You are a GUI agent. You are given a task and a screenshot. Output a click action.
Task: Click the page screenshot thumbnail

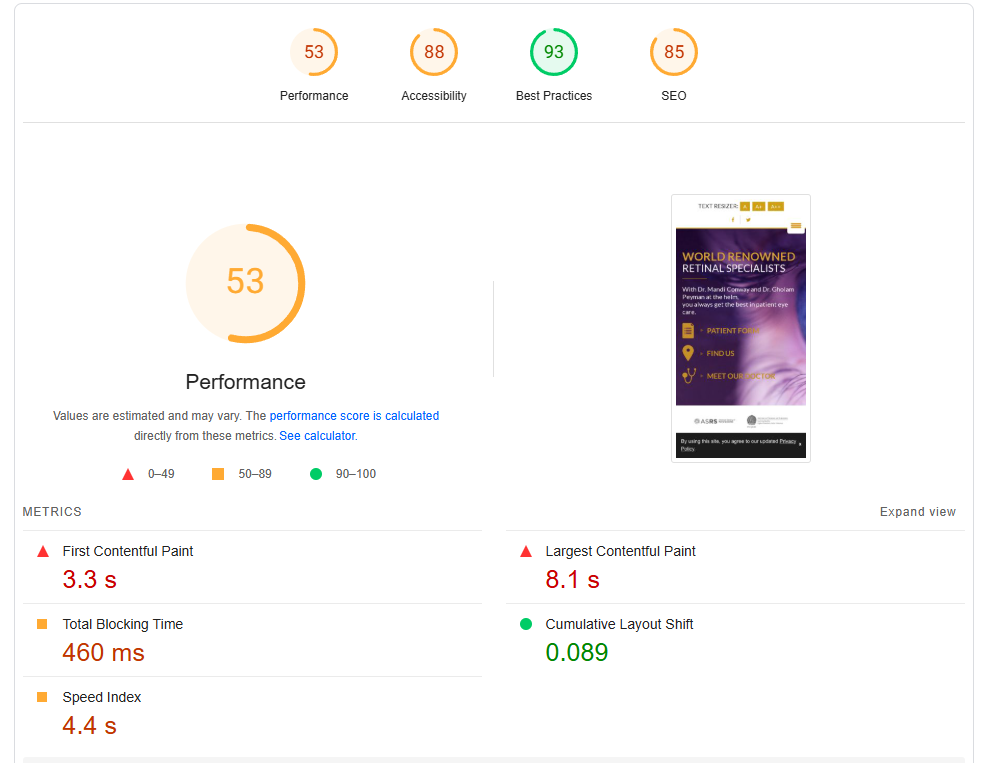click(741, 328)
